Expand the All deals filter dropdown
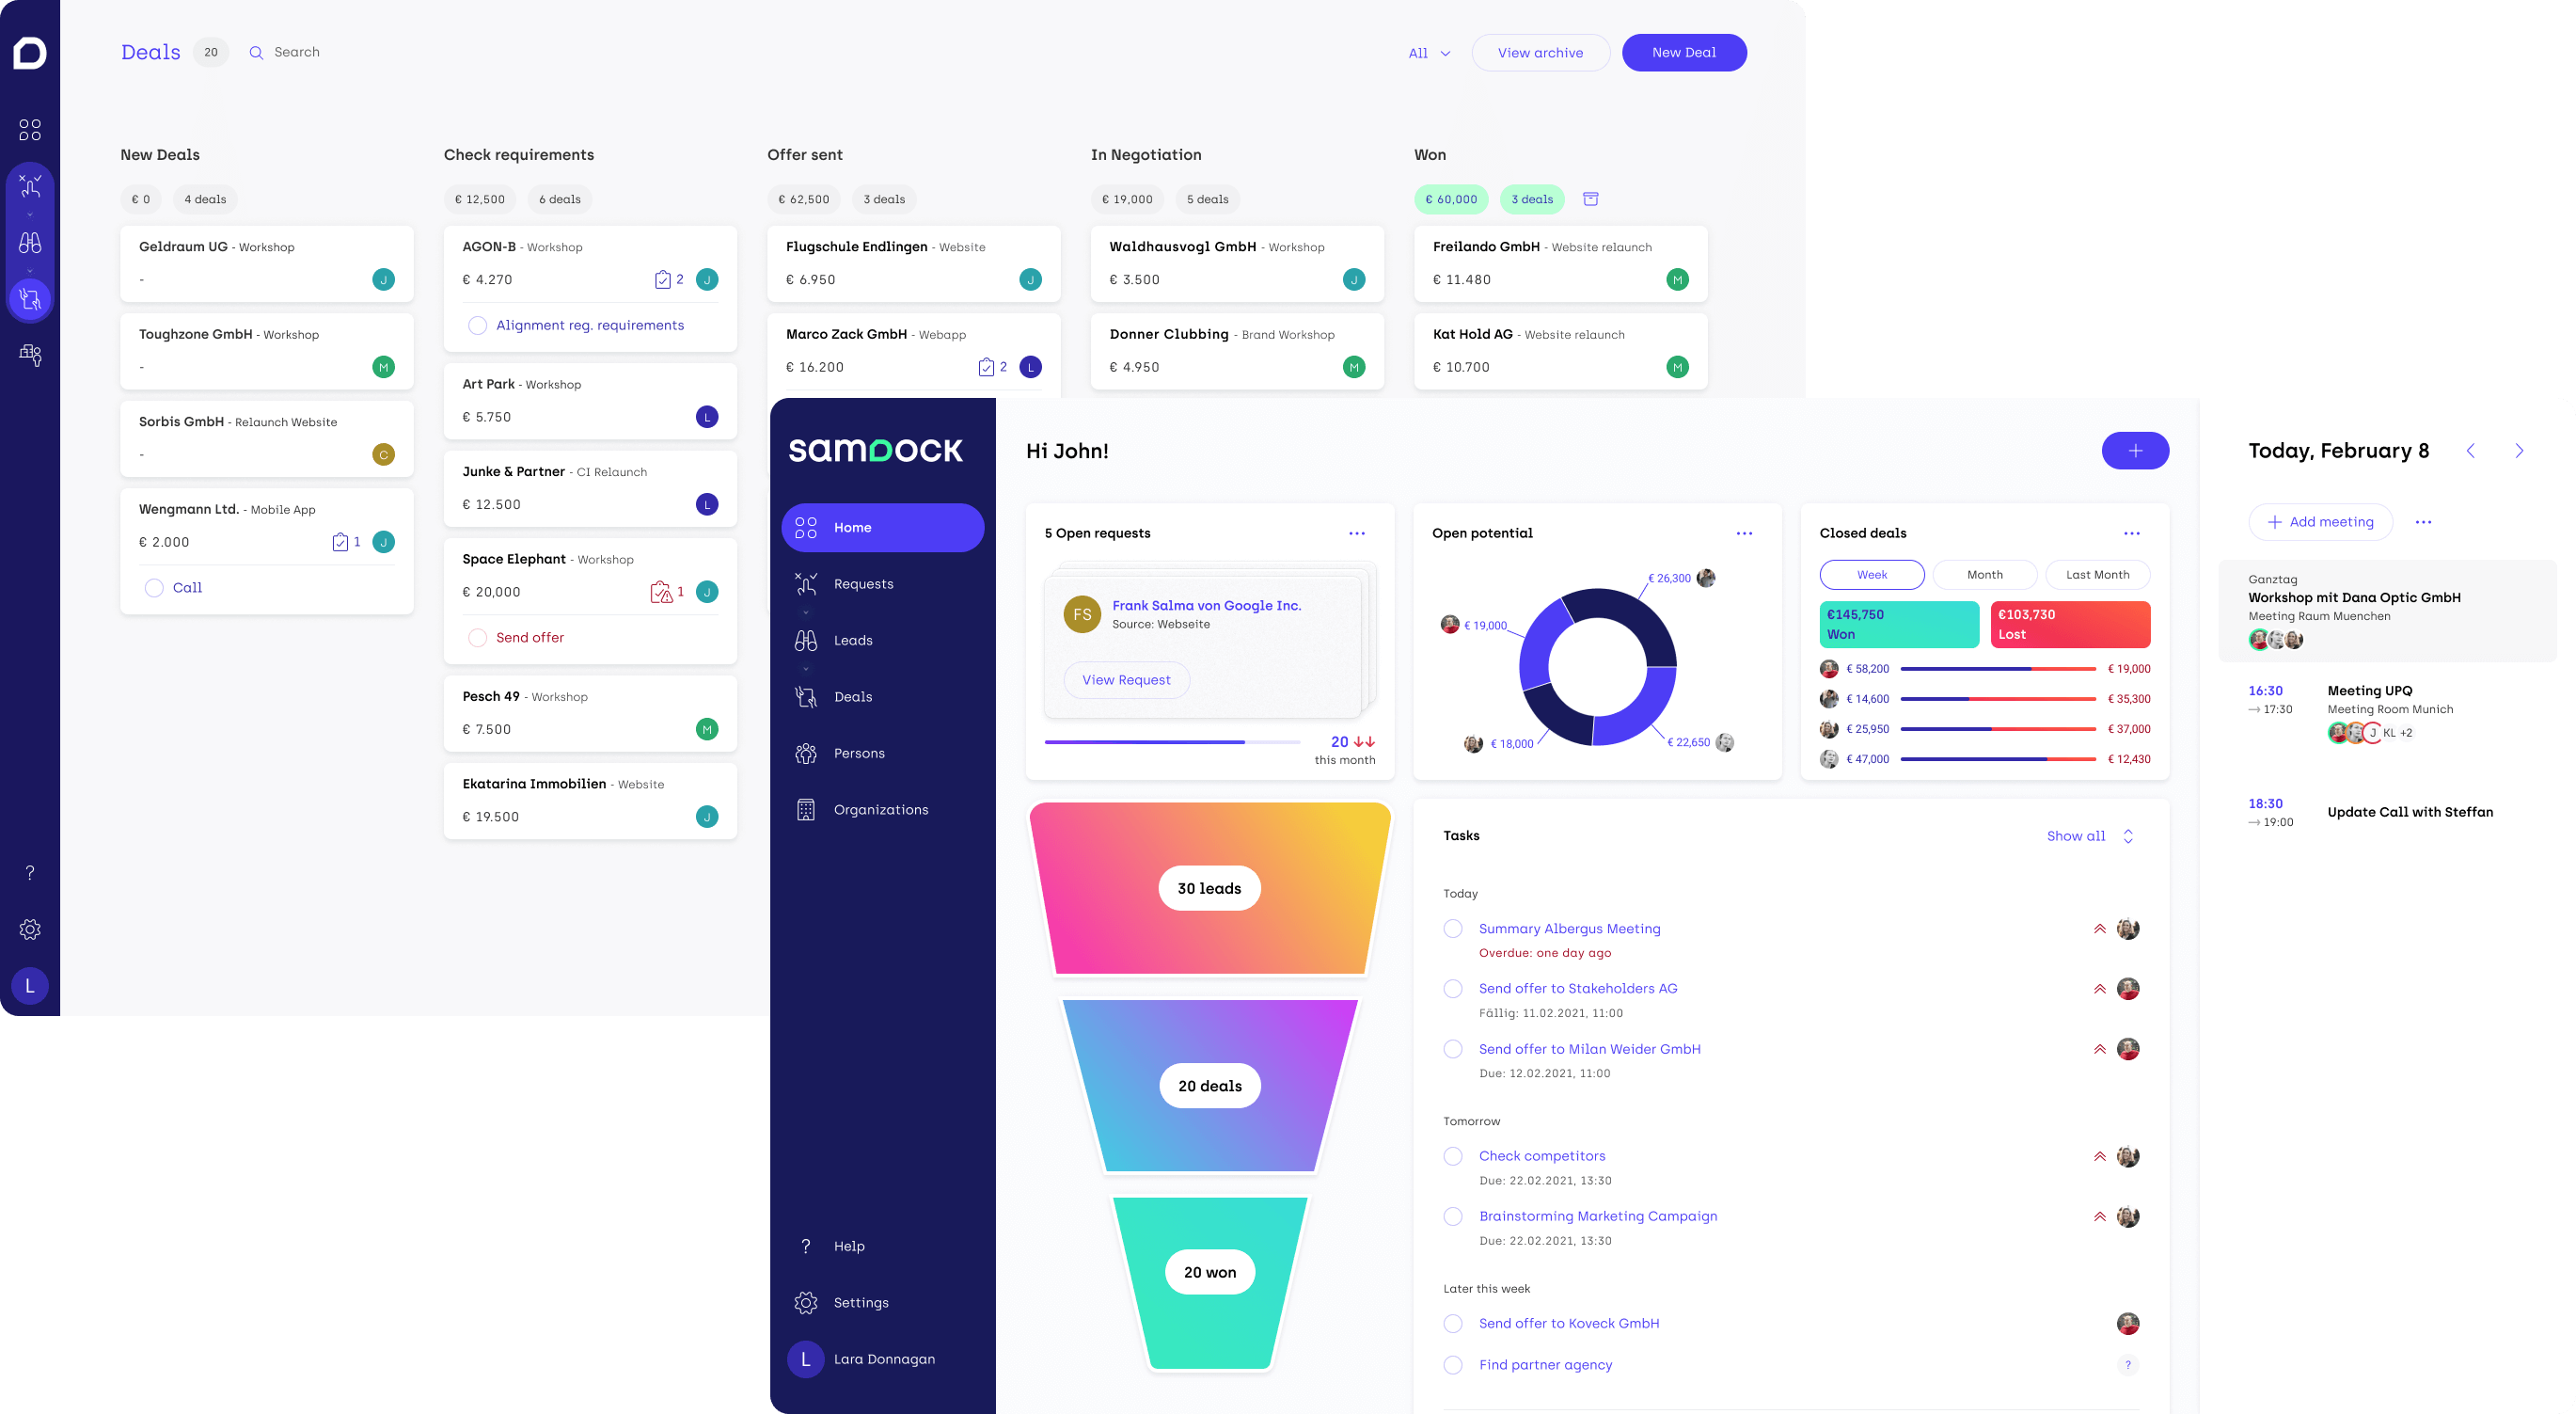The image size is (2576, 1414). (1428, 53)
